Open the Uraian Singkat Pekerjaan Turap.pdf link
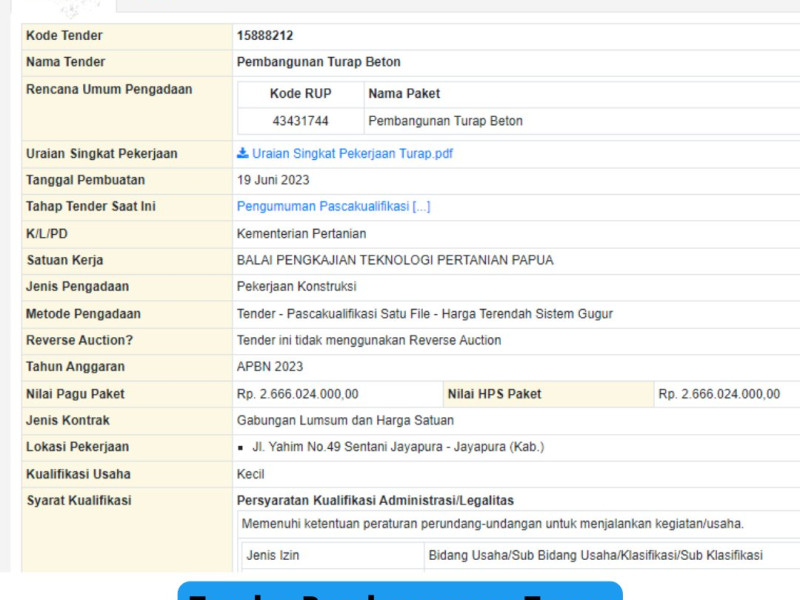The width and height of the screenshot is (800, 600). click(352, 154)
